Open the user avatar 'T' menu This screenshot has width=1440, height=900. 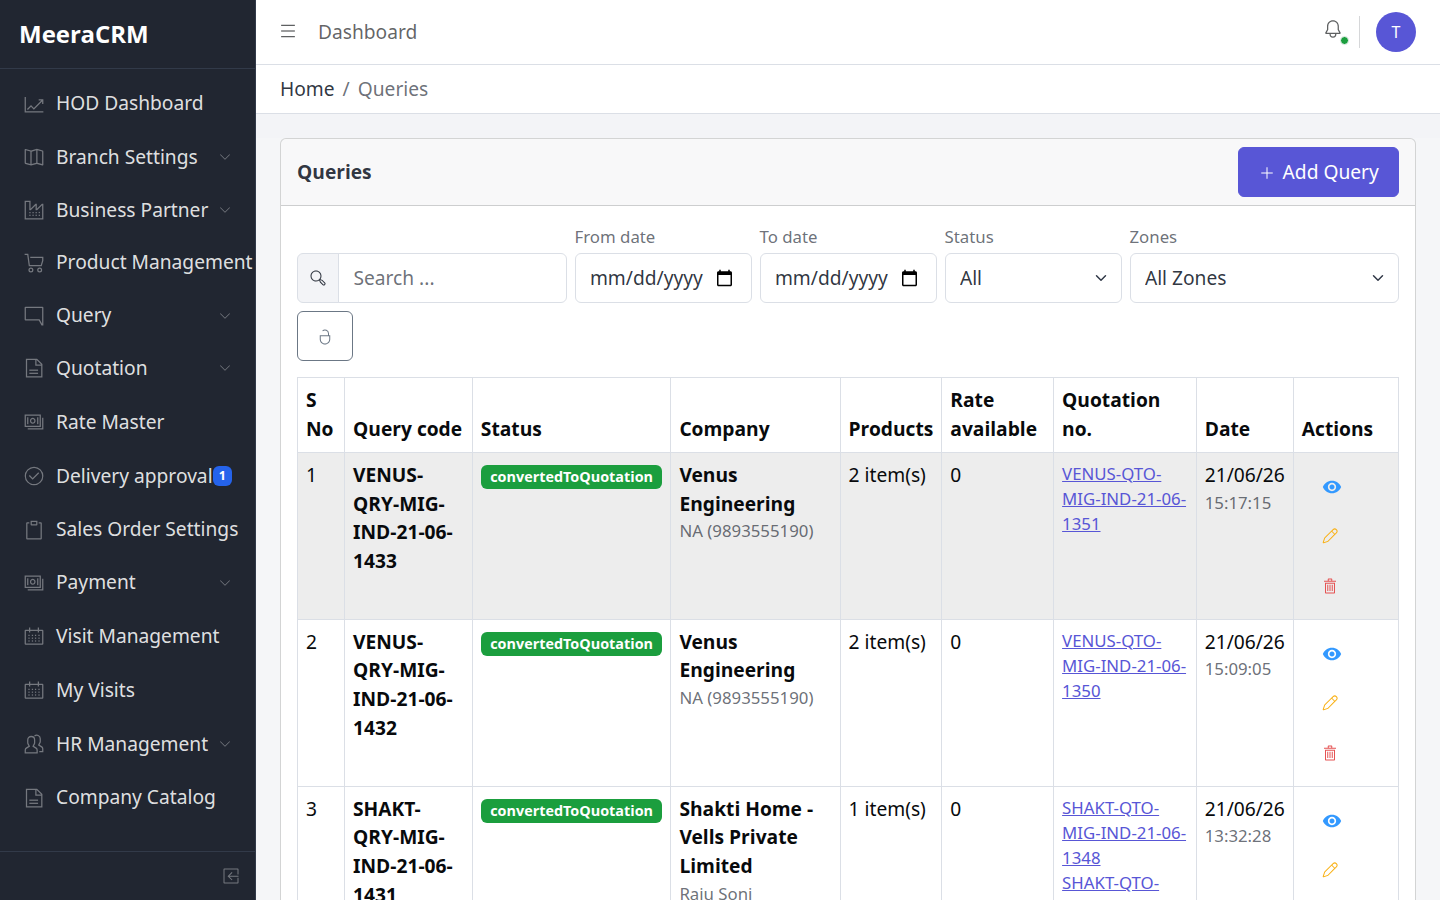click(1395, 32)
